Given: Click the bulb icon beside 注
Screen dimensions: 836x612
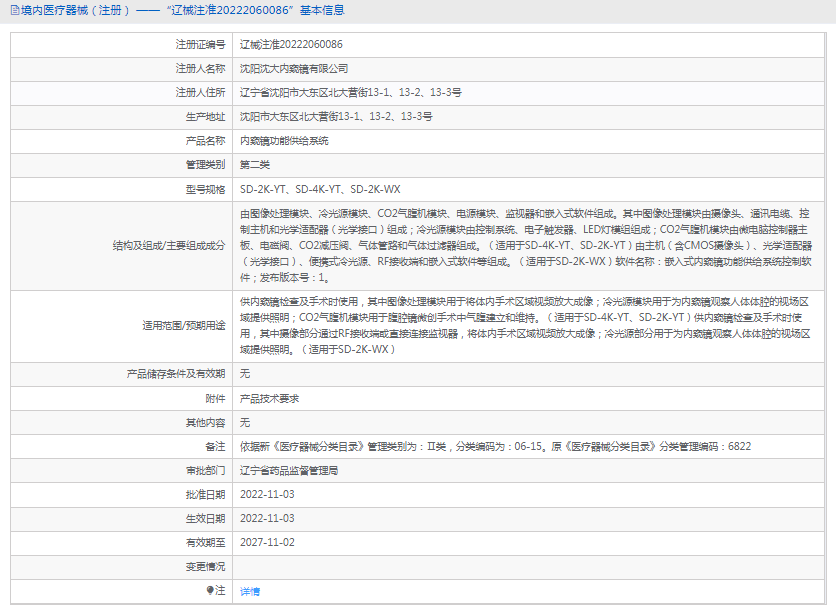Looking at the screenshot, I should (210, 590).
